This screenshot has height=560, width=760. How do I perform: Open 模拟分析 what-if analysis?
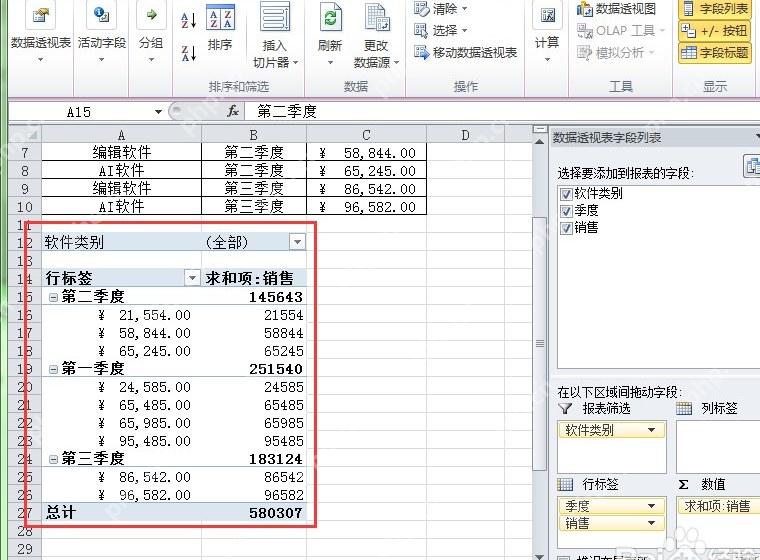point(616,52)
